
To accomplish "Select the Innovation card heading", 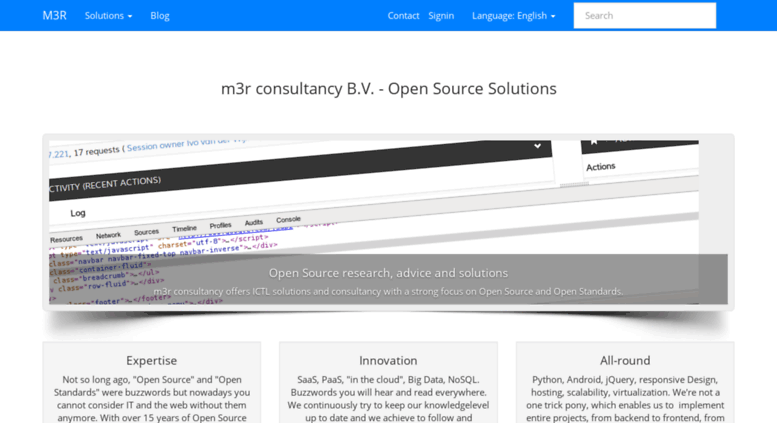I will point(388,361).
